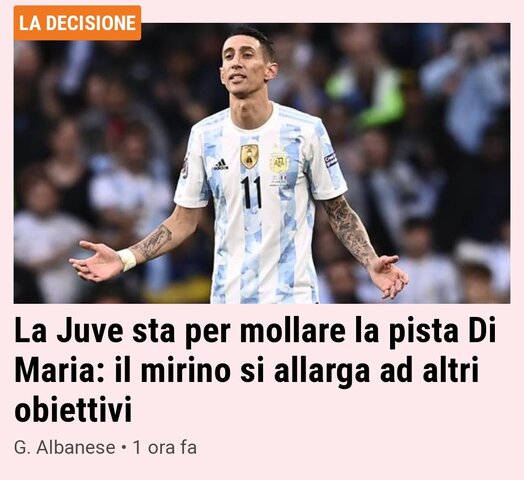The height and width of the screenshot is (480, 524).
Task: Click the white wristband on the player's hand
Action: pyautogui.click(x=127, y=260)
